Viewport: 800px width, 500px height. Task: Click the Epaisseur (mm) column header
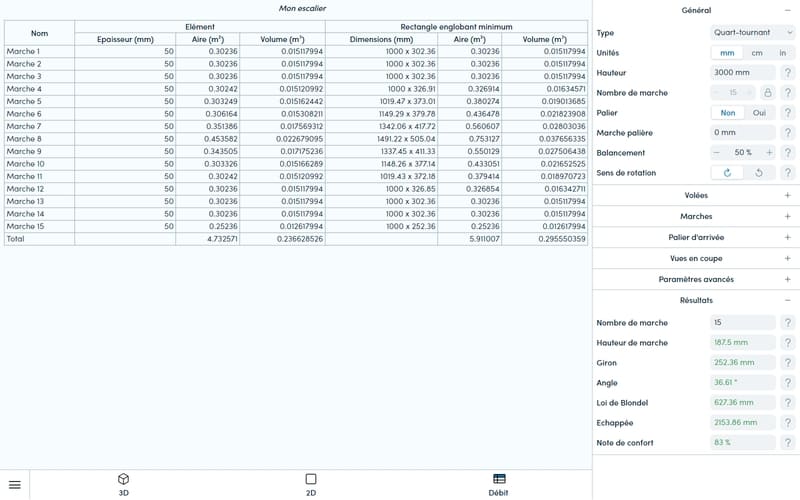click(125, 39)
